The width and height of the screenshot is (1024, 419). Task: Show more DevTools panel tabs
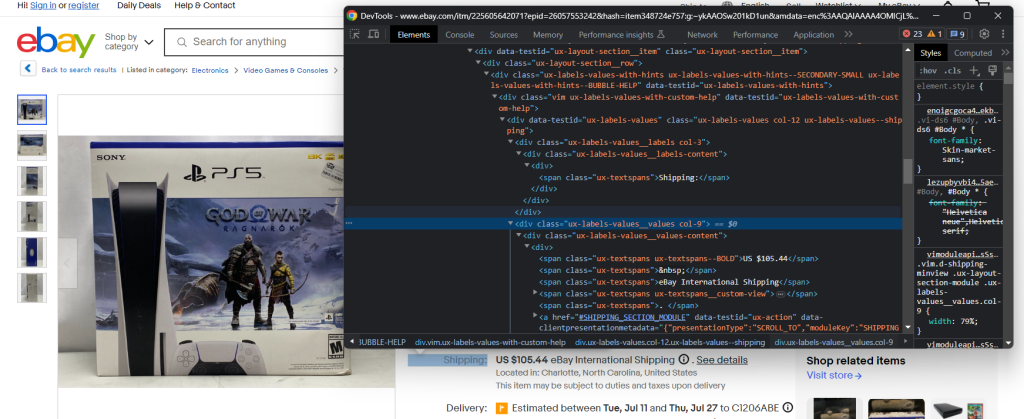[x=849, y=35]
